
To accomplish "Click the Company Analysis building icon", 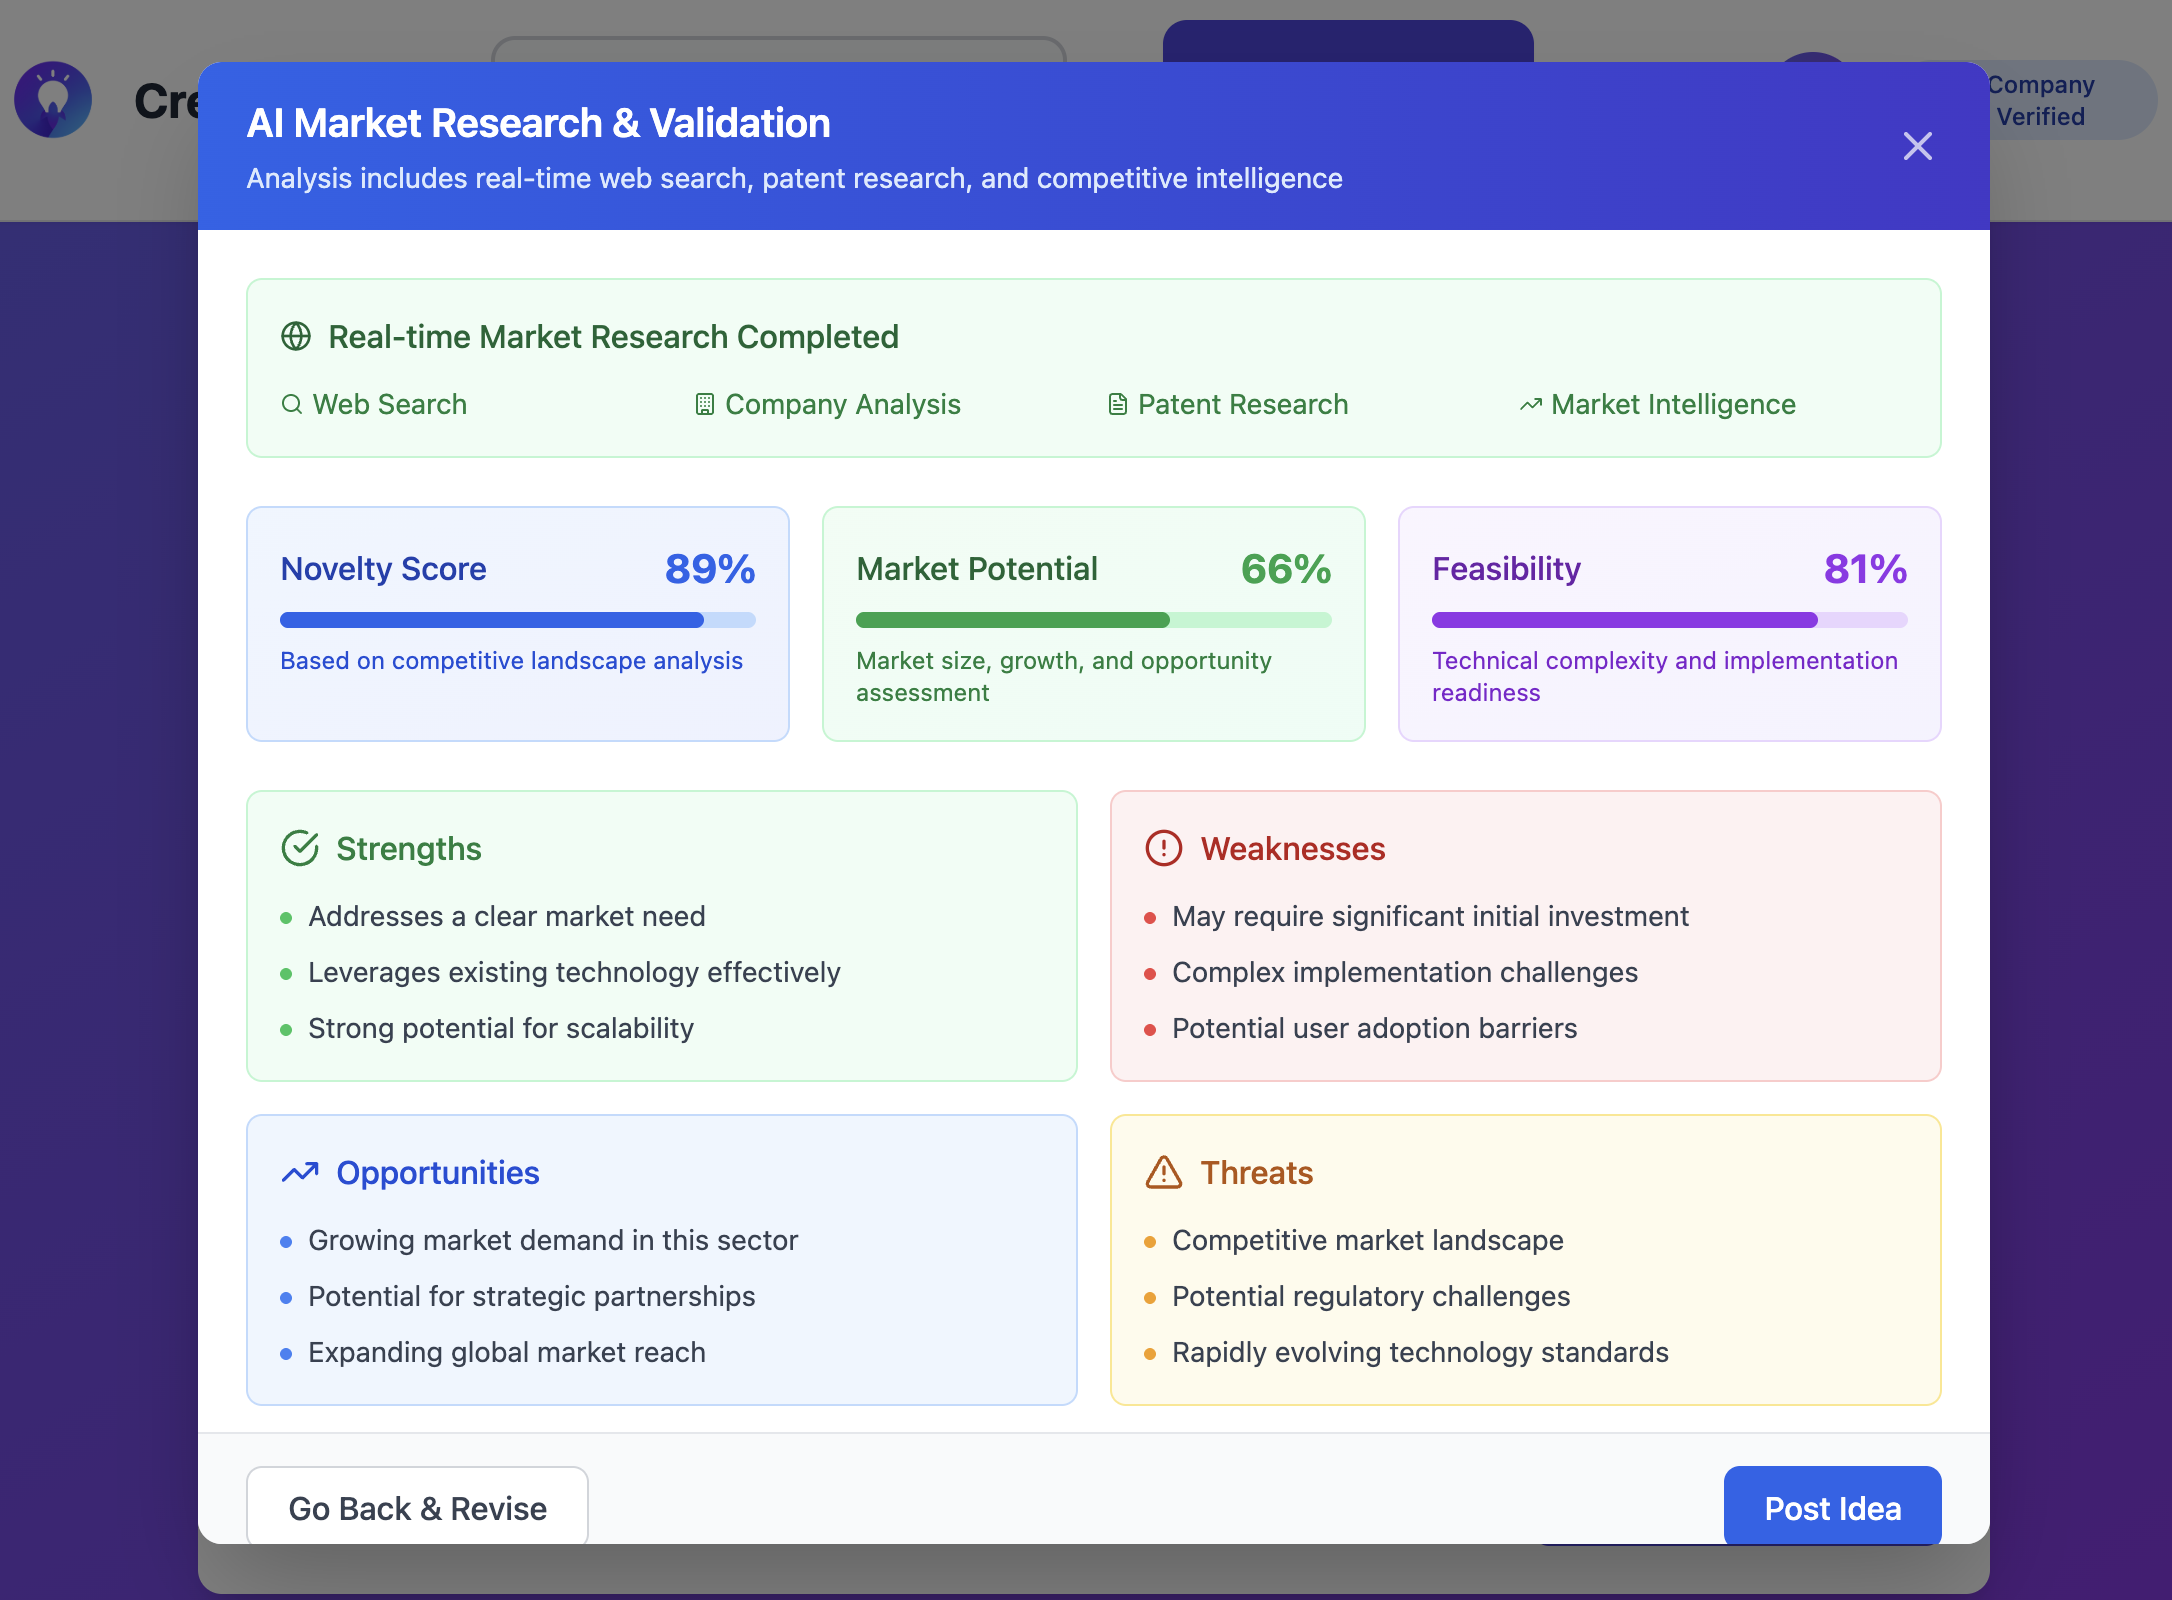I will point(705,404).
